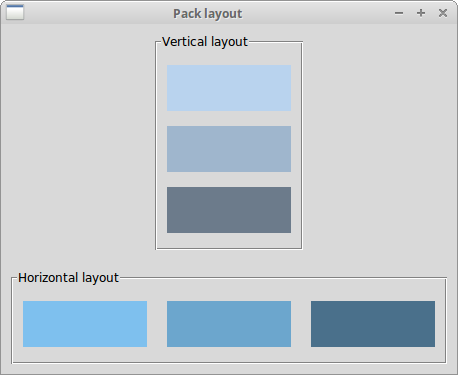The image size is (458, 375).
Task: Click gap between gray-blue and dark slate rectangles
Action: (229, 179)
